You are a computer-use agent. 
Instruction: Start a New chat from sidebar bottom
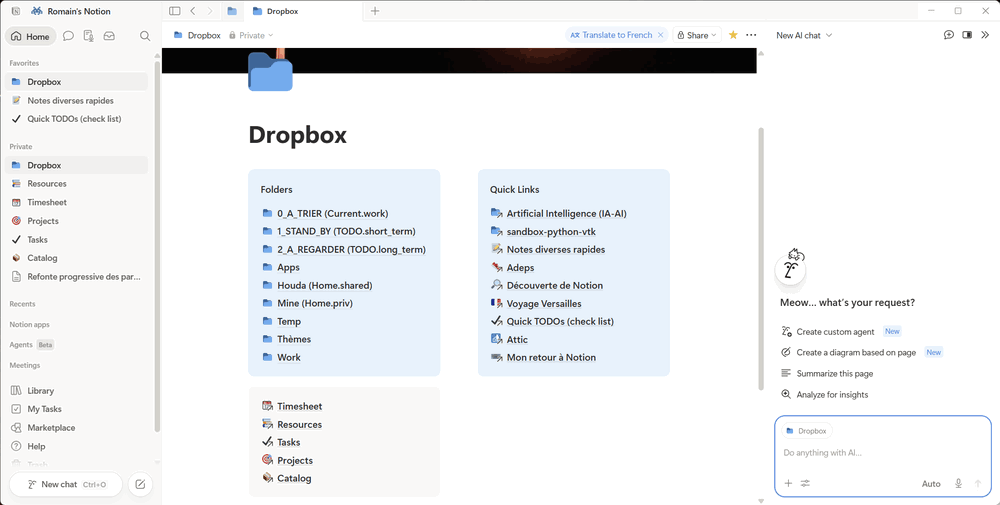click(x=66, y=485)
